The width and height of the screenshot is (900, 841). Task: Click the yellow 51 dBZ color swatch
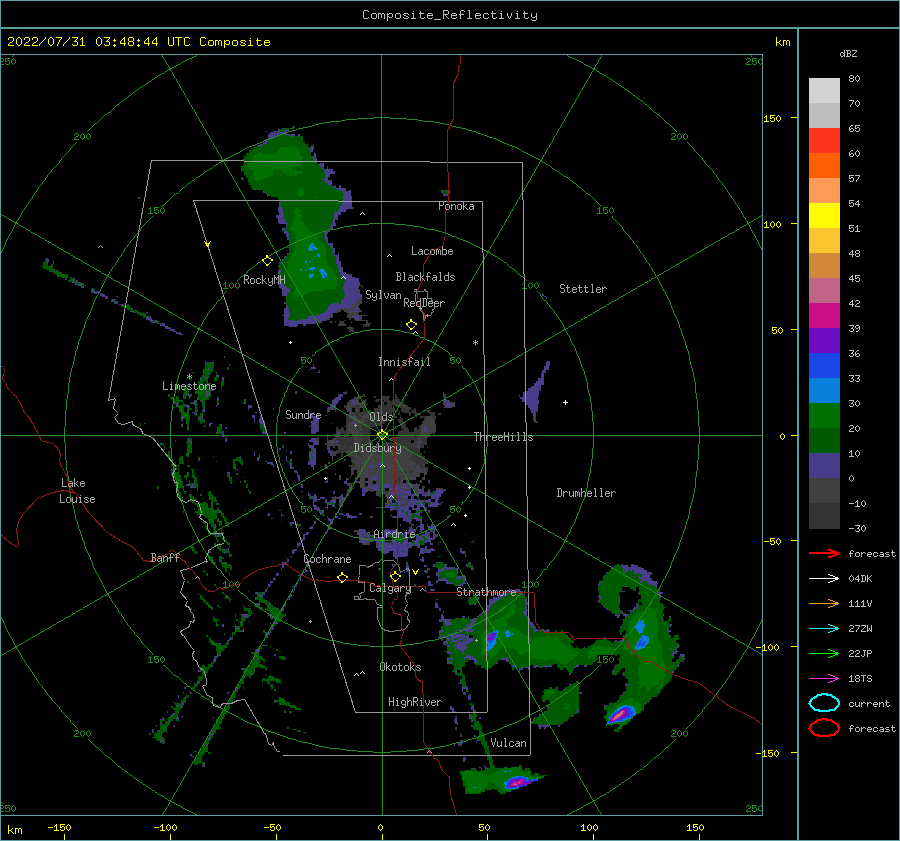[x=824, y=215]
